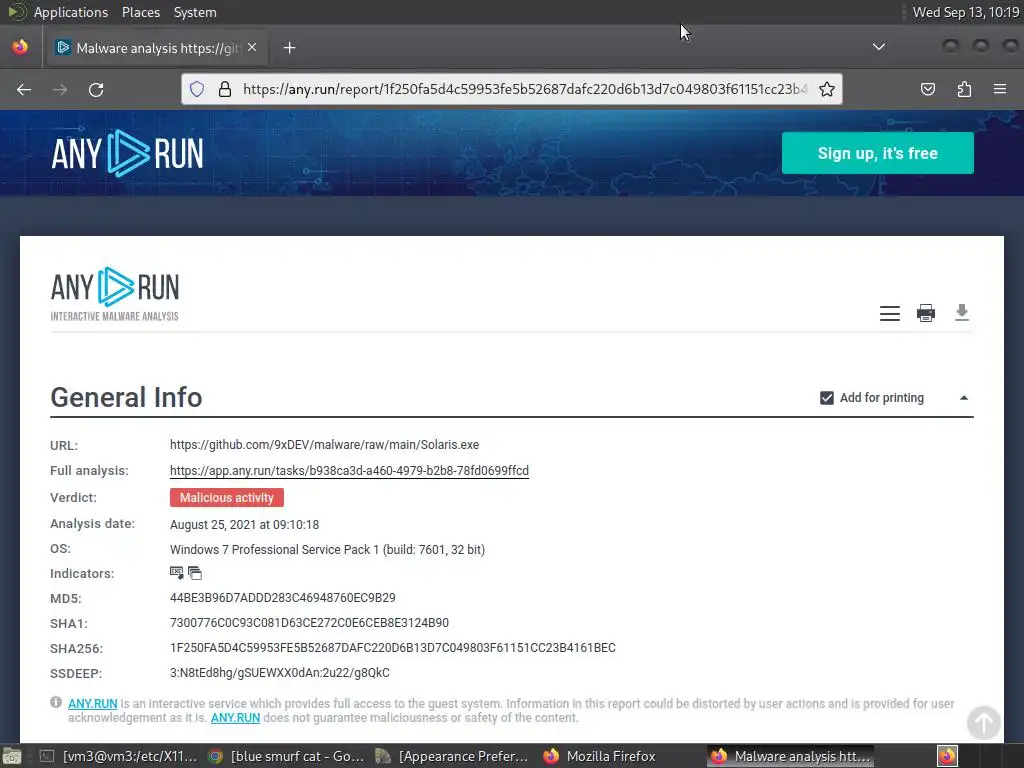Open a new browser tab
The height and width of the screenshot is (768, 1024).
290,48
